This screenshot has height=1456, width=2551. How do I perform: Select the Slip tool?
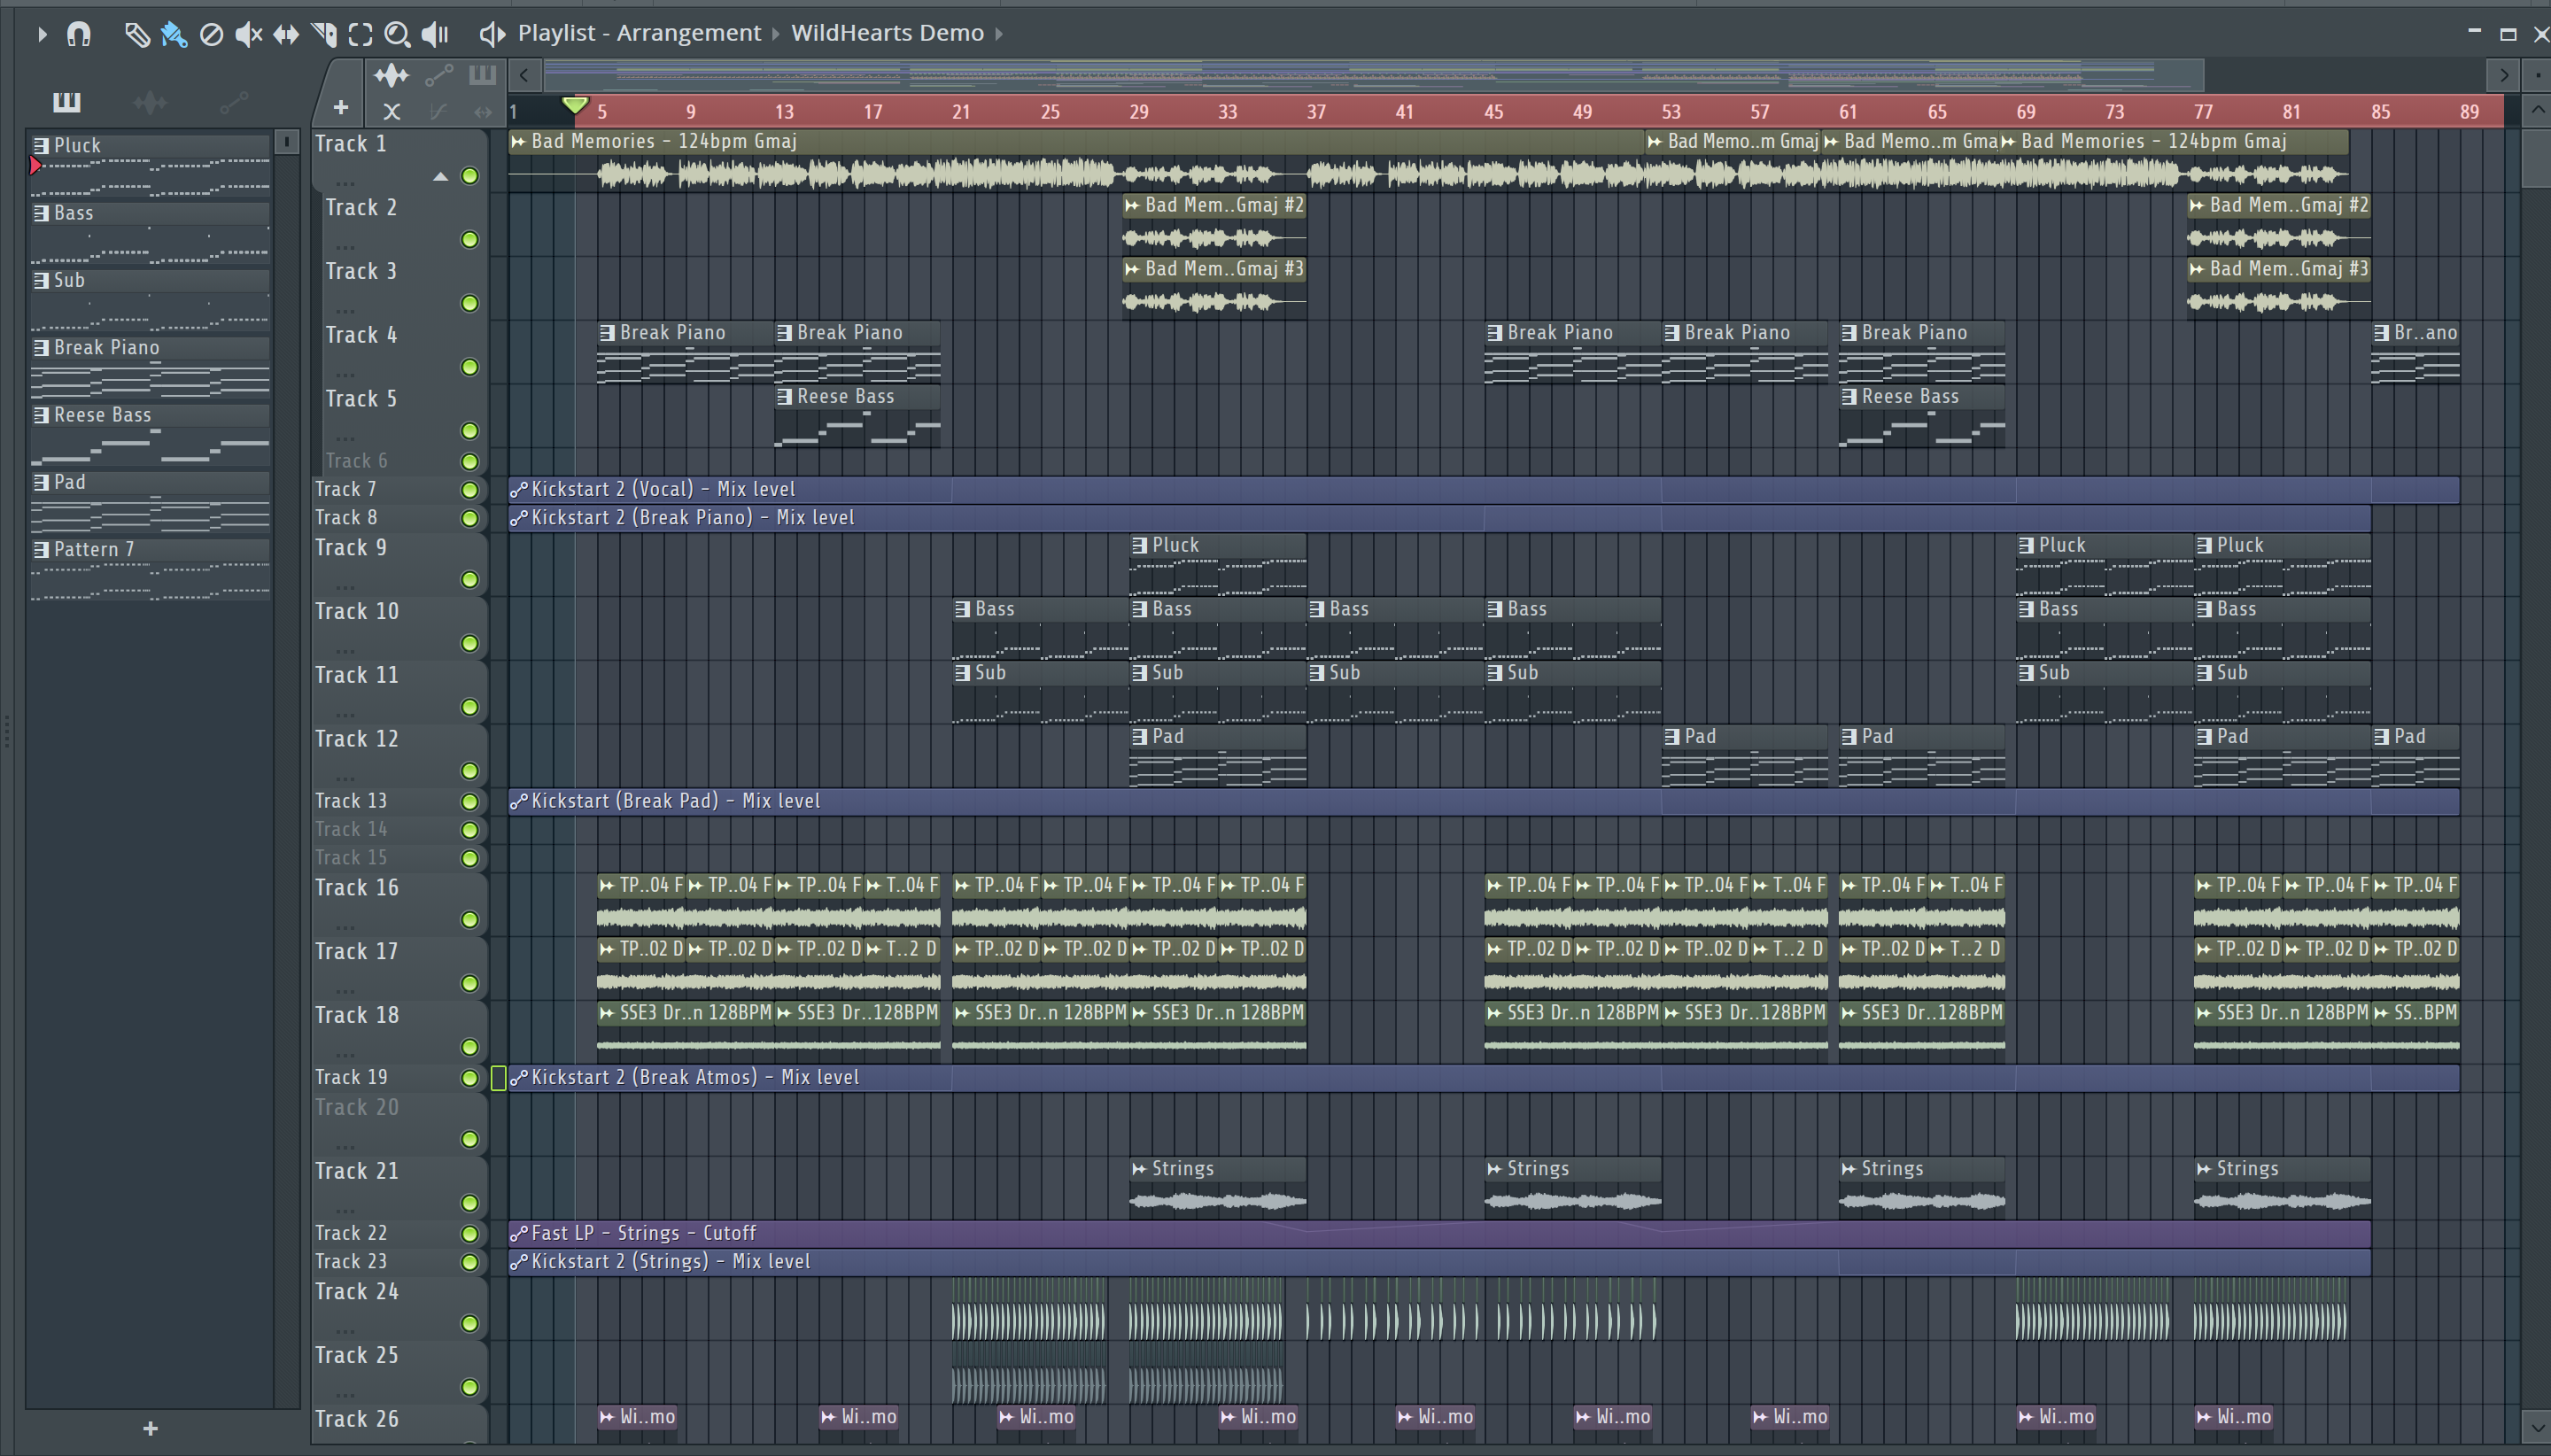tap(286, 35)
